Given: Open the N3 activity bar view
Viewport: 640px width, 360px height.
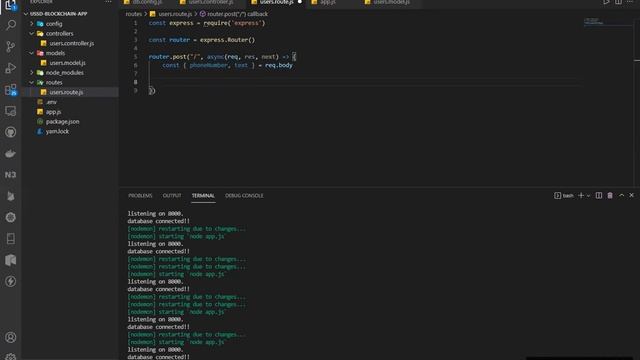Looking at the screenshot, I should click(11, 175).
